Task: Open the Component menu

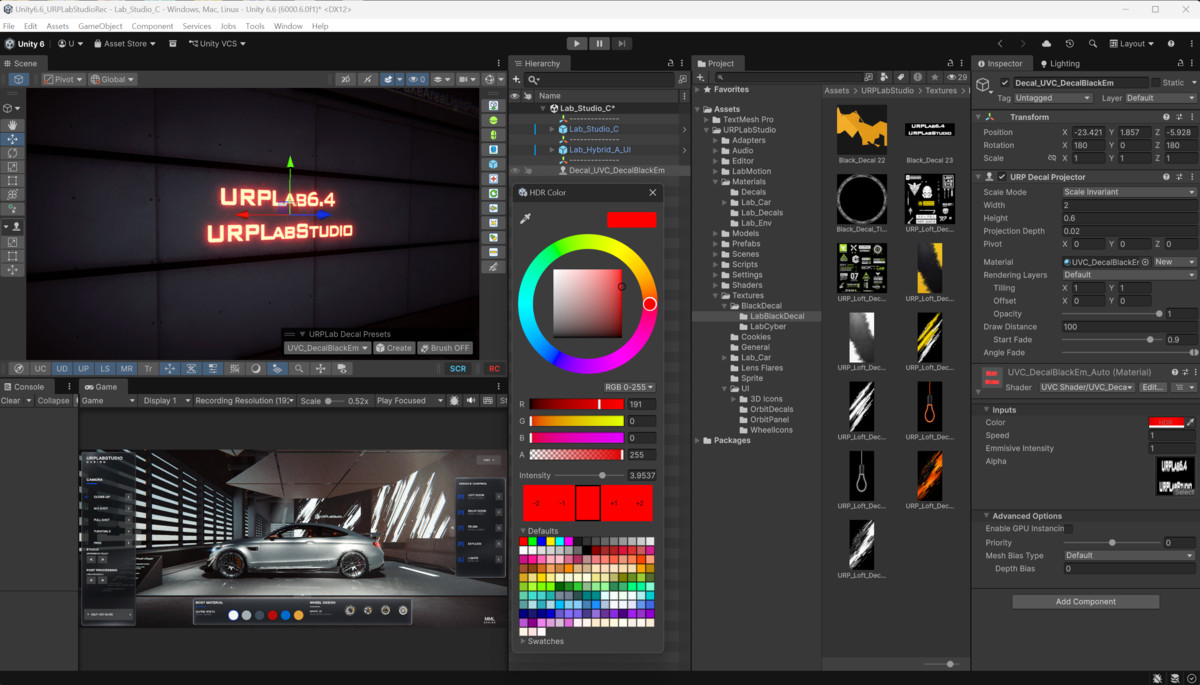Action: [x=152, y=26]
